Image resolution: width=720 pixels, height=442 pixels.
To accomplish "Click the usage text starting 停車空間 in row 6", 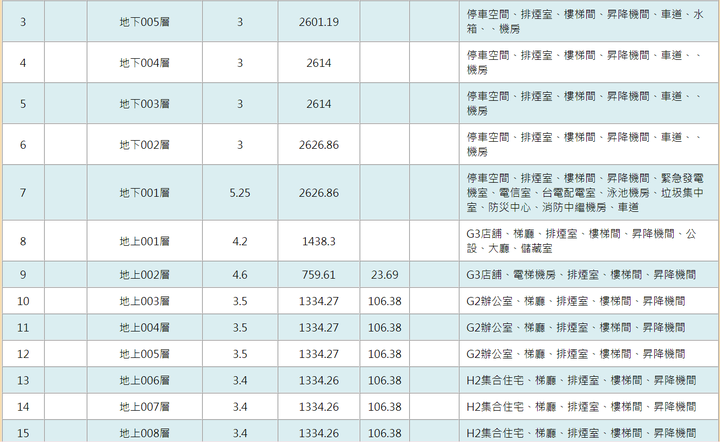I will point(584,144).
